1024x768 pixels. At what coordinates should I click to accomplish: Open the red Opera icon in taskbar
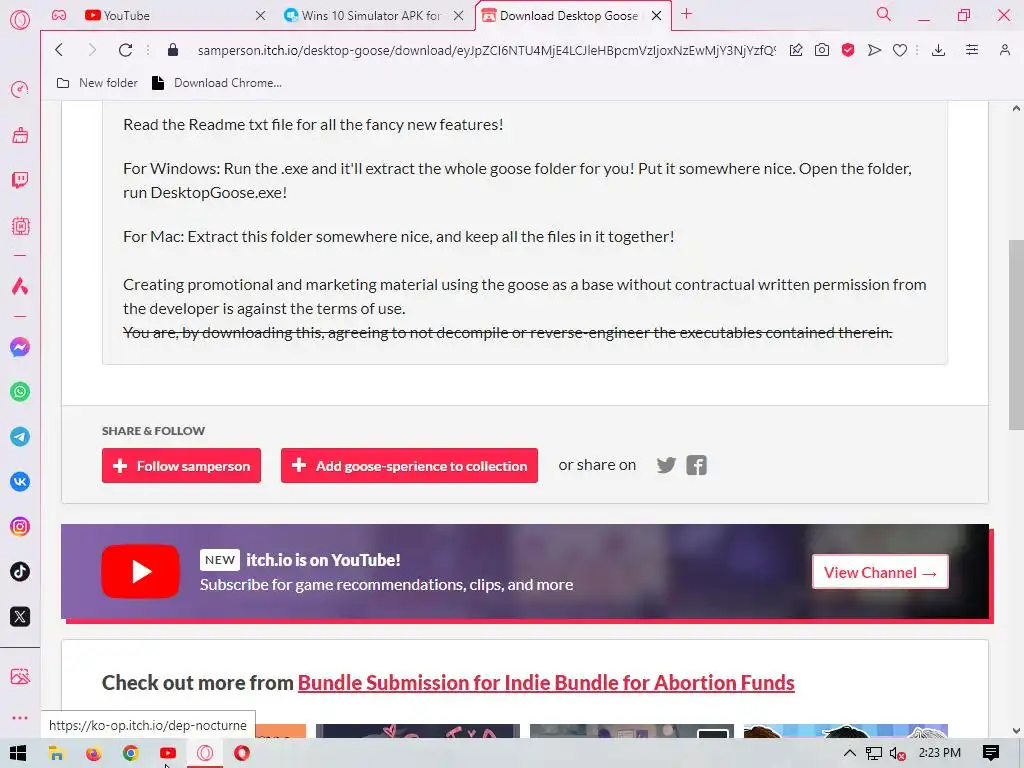242,753
